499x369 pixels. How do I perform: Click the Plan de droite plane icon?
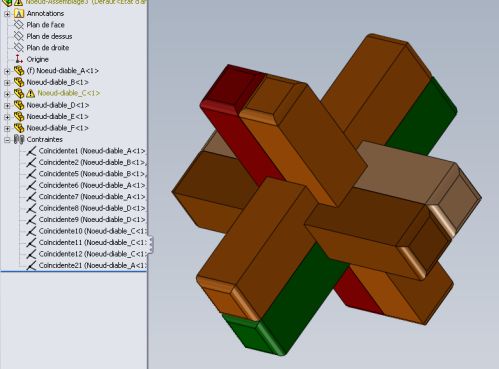tap(19, 47)
